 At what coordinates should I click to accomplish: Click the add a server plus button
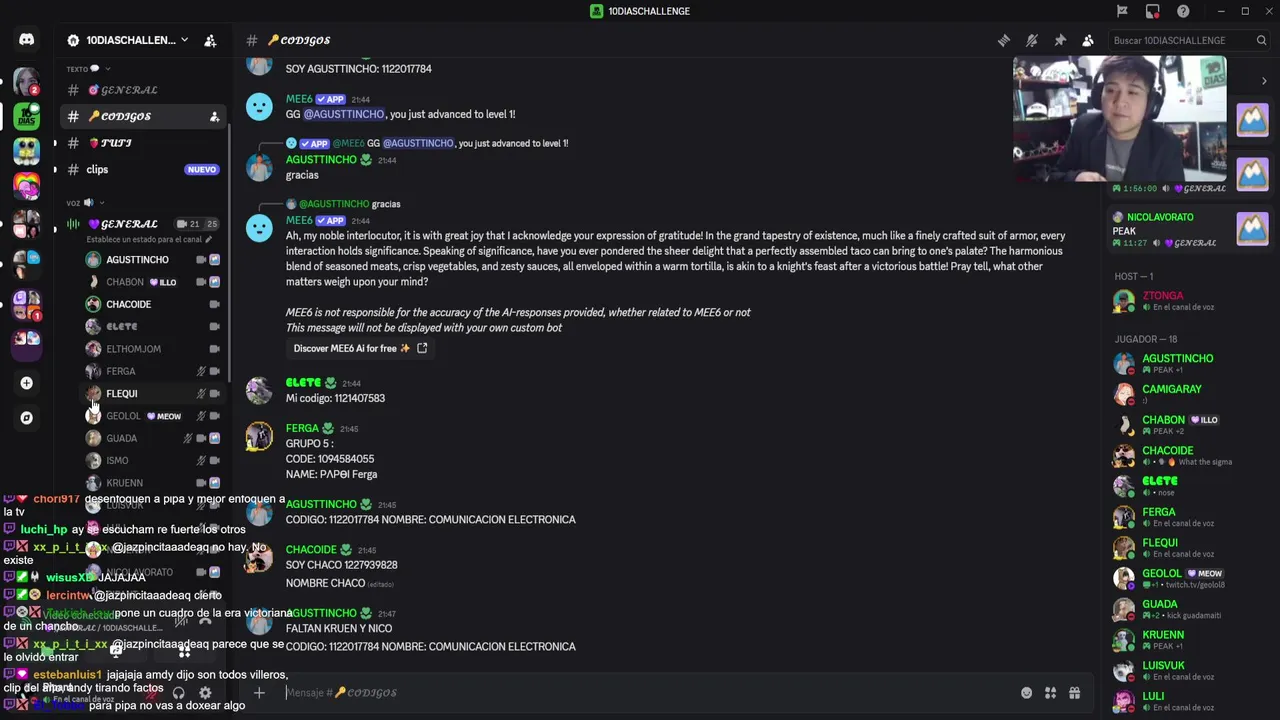27,383
